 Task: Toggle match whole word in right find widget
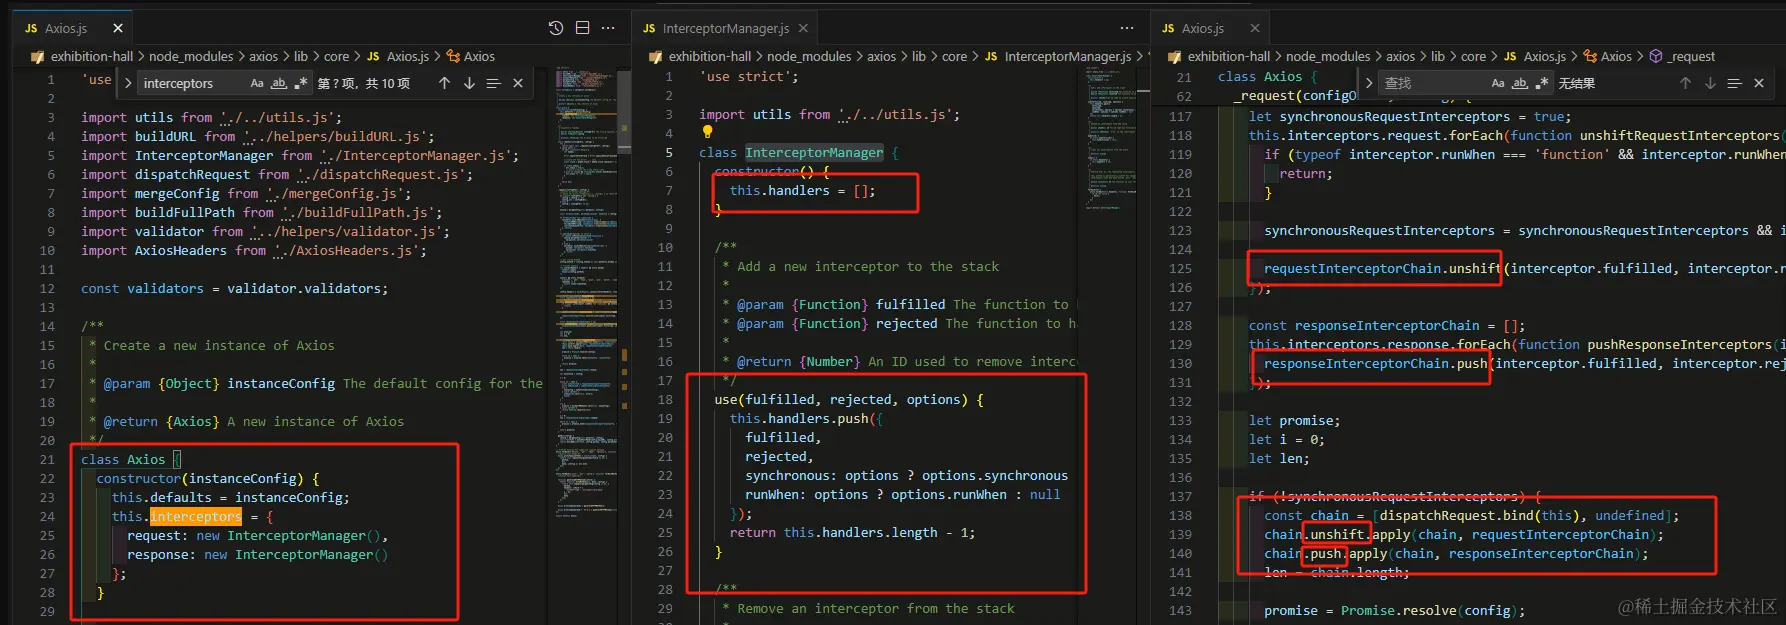coord(1520,83)
